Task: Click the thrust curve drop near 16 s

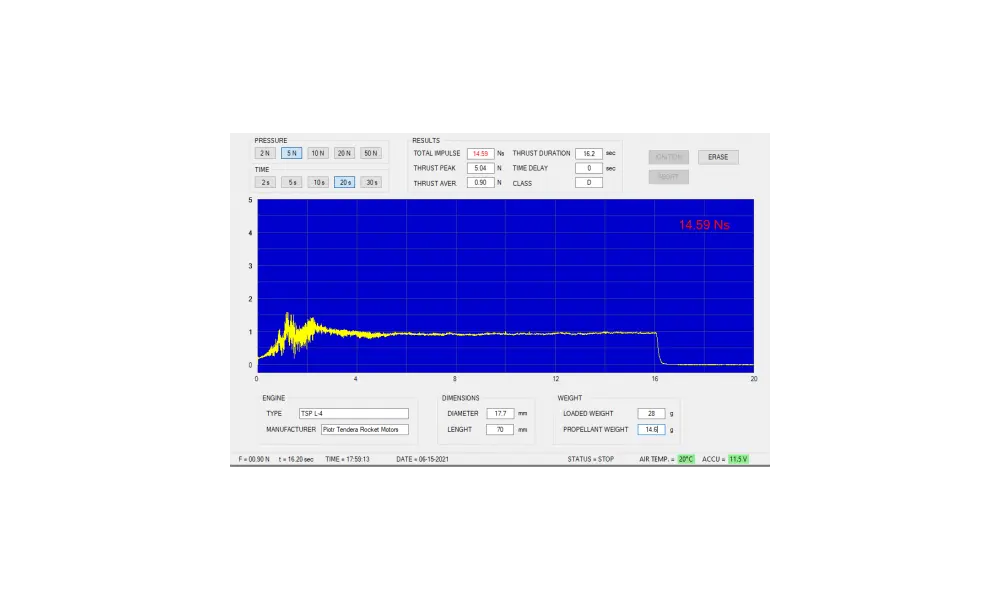Action: pos(658,348)
